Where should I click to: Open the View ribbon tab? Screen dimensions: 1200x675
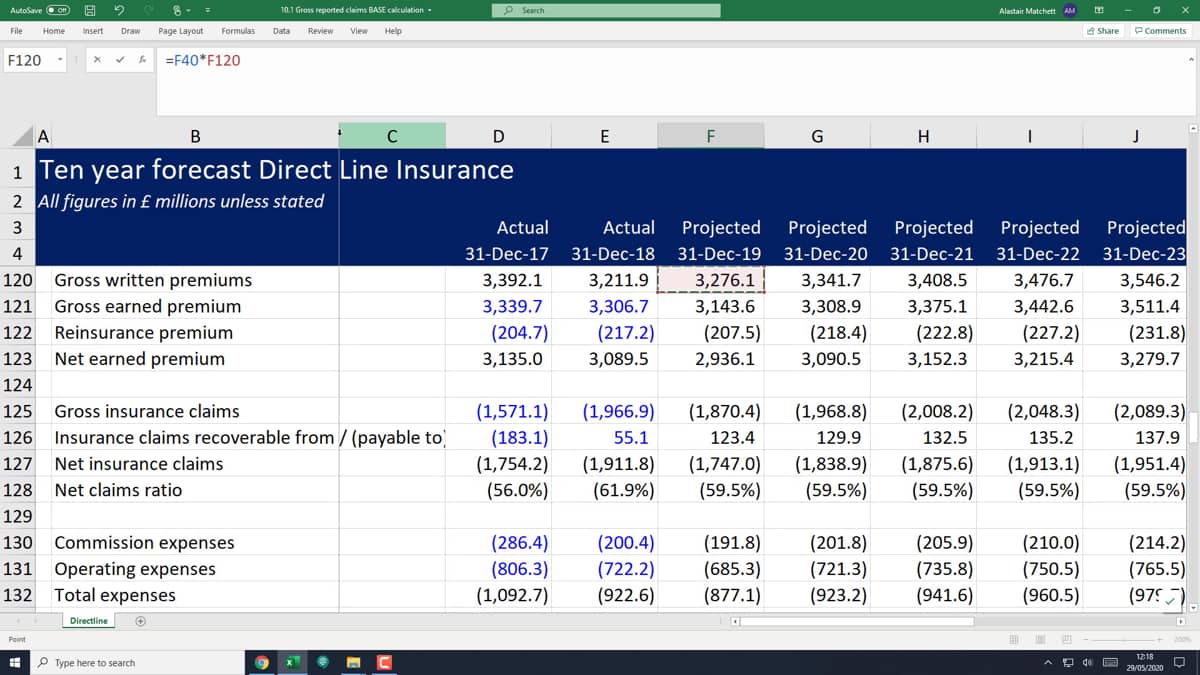click(x=359, y=31)
